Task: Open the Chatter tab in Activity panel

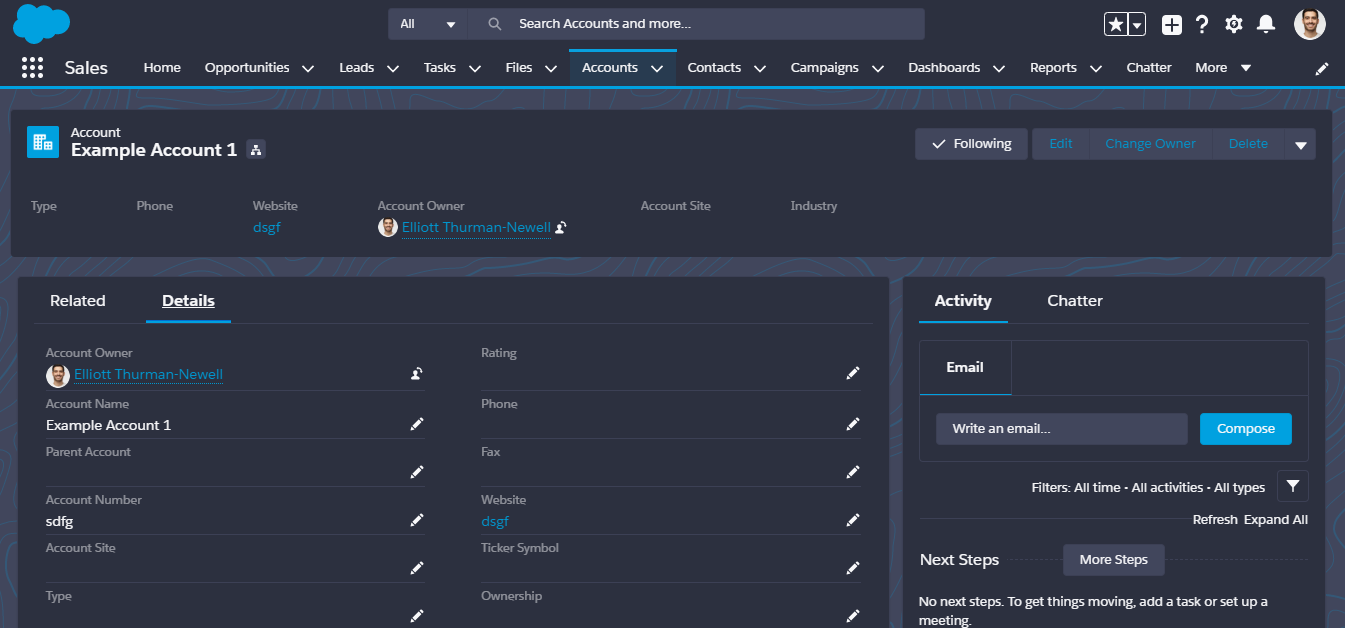Action: click(1074, 300)
